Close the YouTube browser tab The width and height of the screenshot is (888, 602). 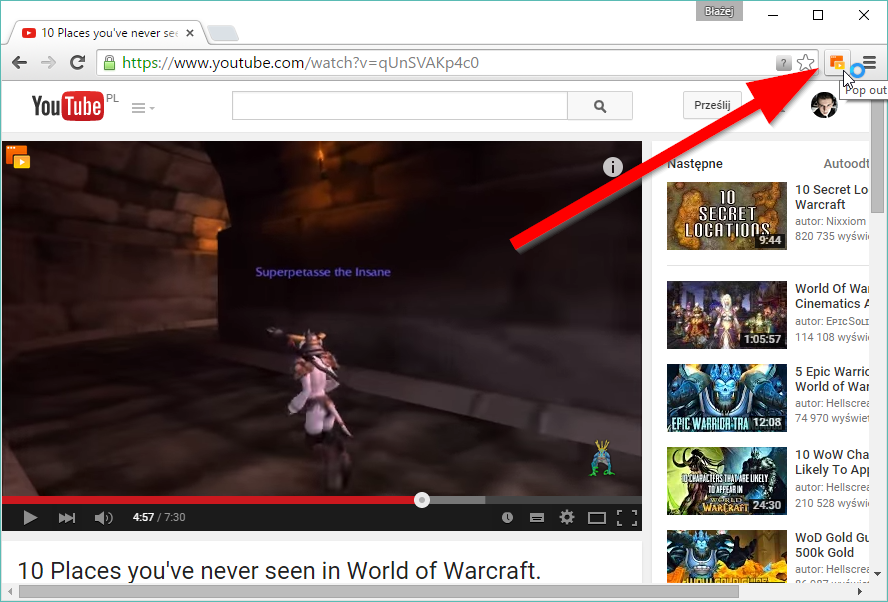click(x=190, y=33)
